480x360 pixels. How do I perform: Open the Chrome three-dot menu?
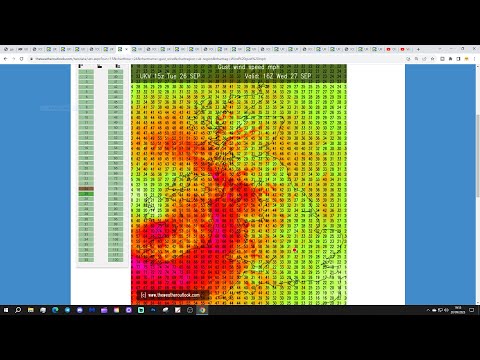point(474,59)
